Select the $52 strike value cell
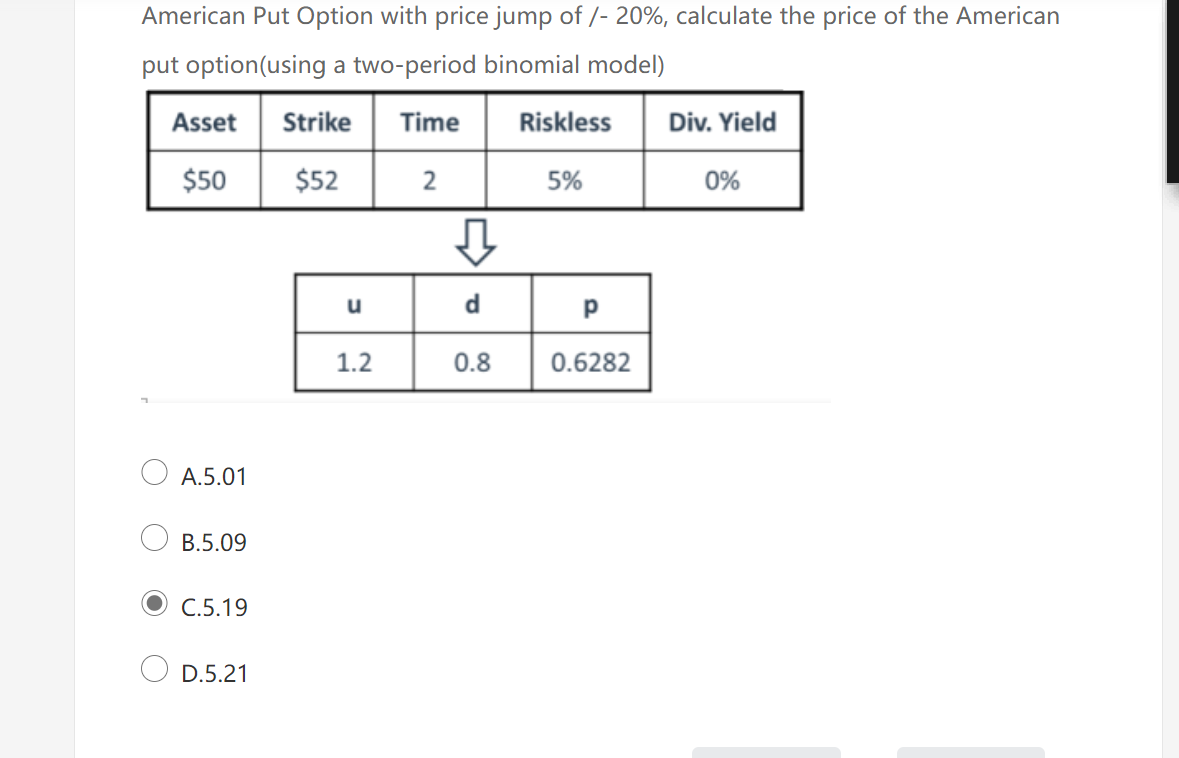1179x758 pixels. (x=317, y=181)
